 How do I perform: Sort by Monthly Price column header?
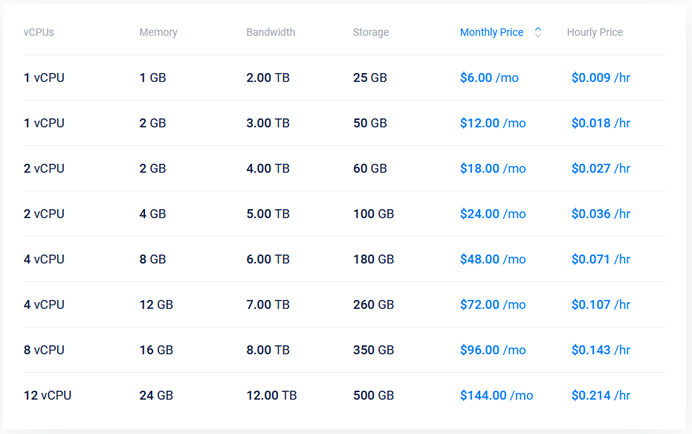point(492,32)
